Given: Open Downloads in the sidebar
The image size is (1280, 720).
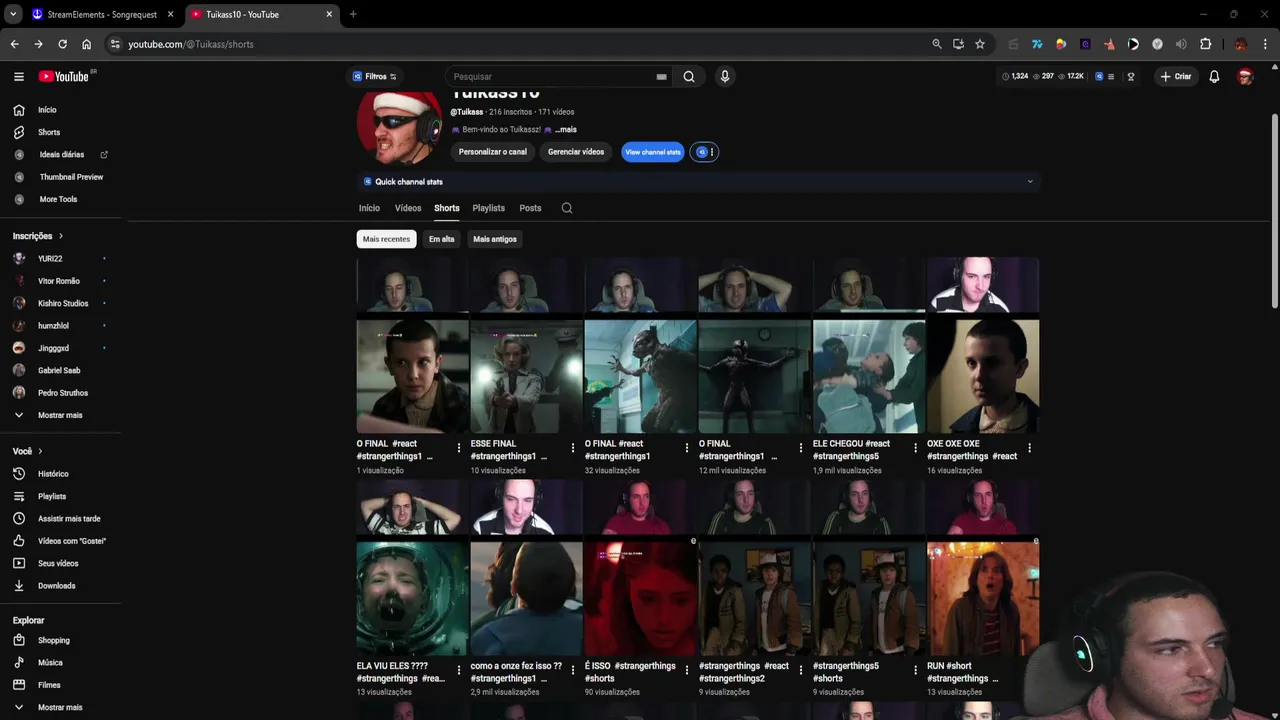Looking at the screenshot, I should click(56, 586).
